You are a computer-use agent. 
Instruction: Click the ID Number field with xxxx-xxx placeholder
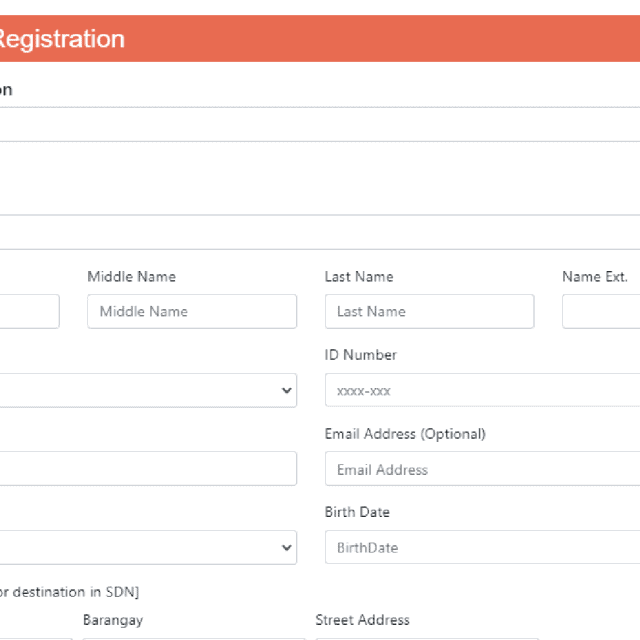coord(482,390)
